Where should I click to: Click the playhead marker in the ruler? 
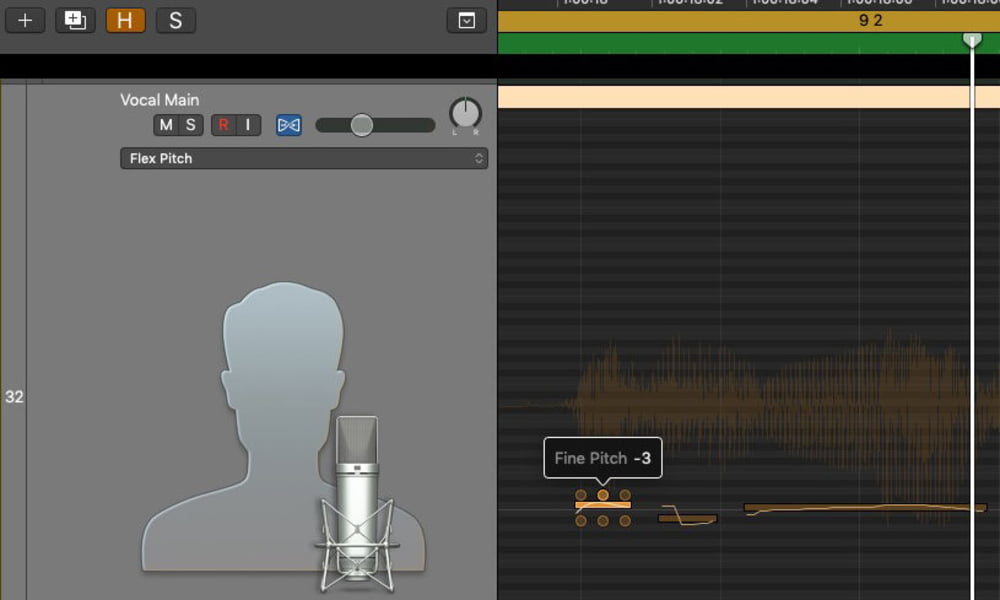click(971, 39)
